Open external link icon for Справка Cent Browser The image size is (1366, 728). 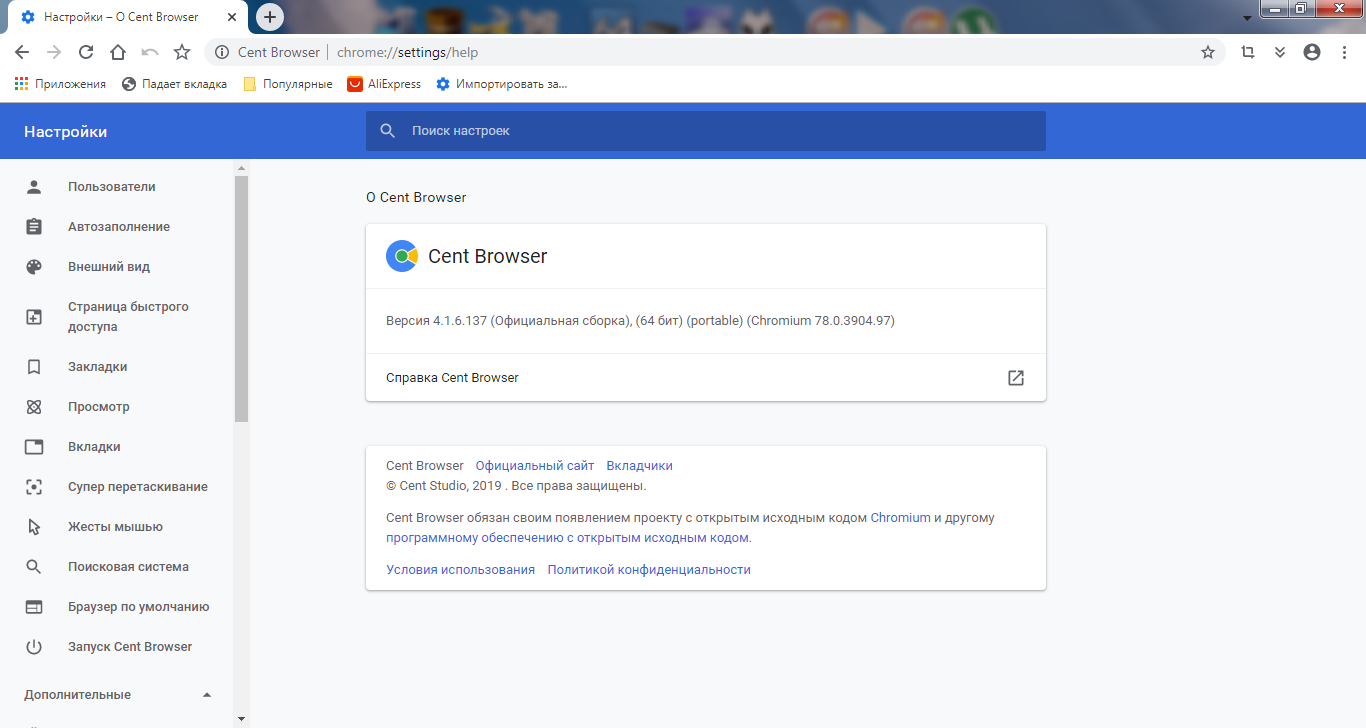(x=1015, y=378)
